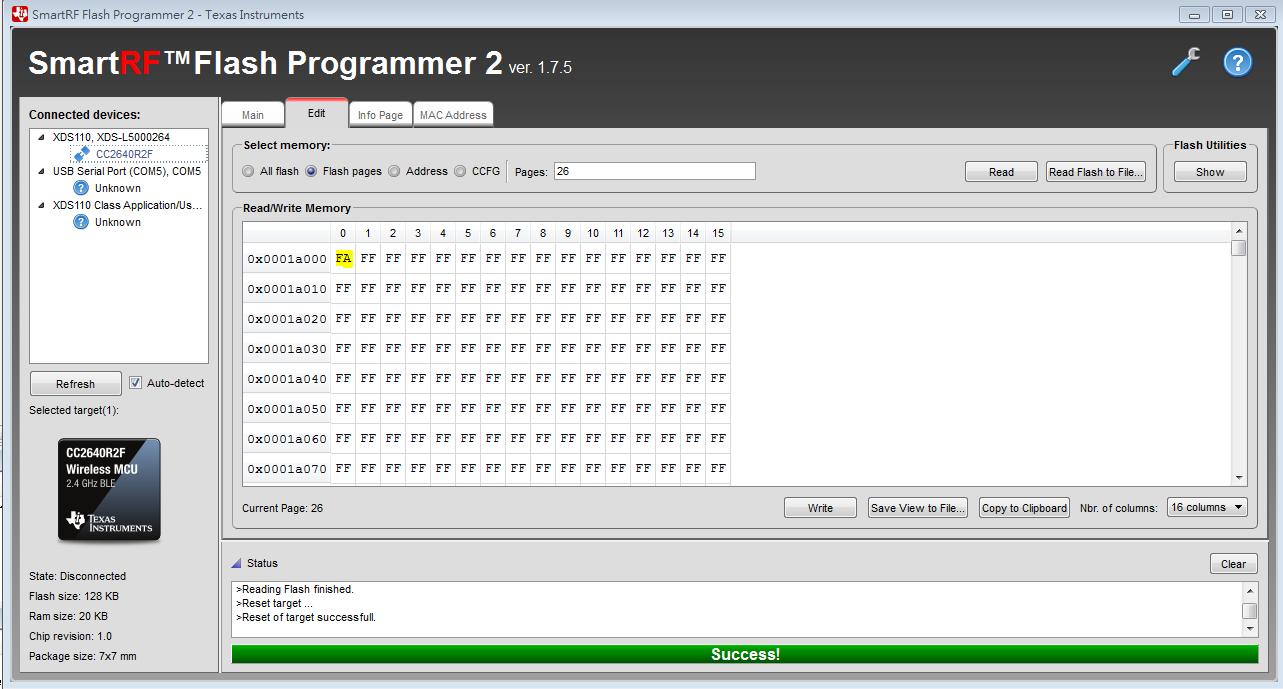Click 'Flash size: 128 KB' text

click(x=74, y=596)
